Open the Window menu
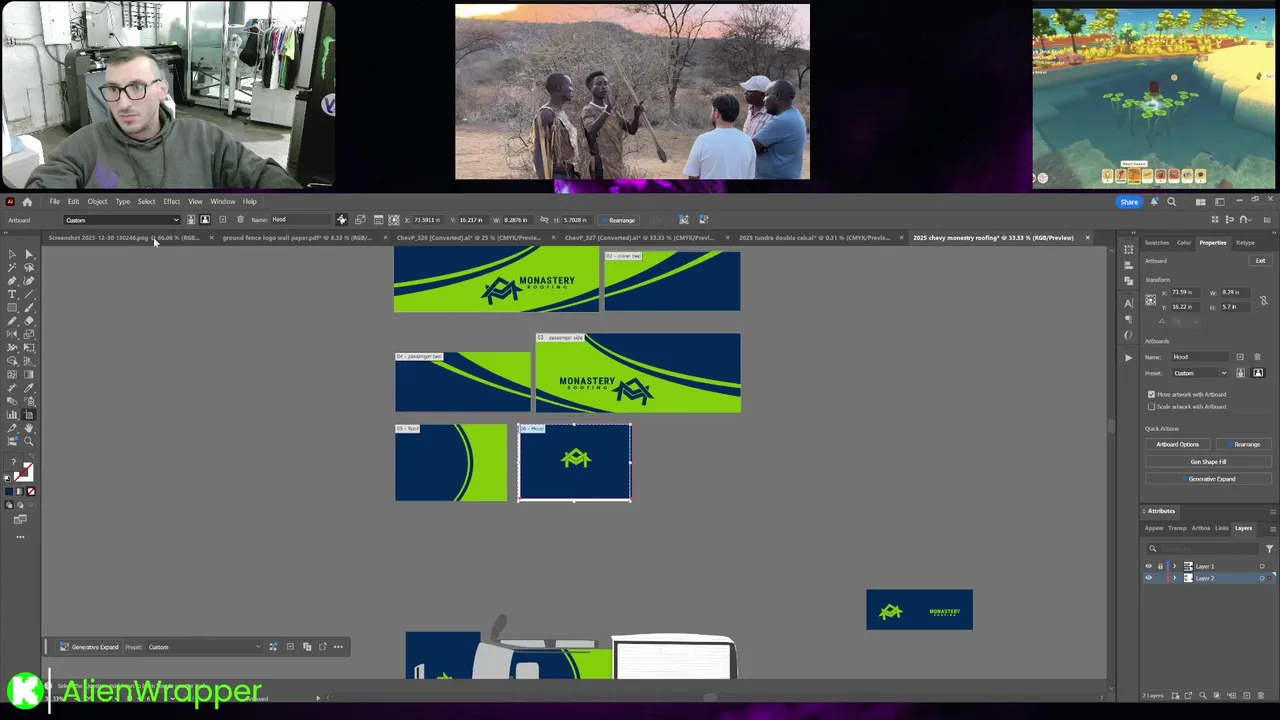 click(222, 202)
